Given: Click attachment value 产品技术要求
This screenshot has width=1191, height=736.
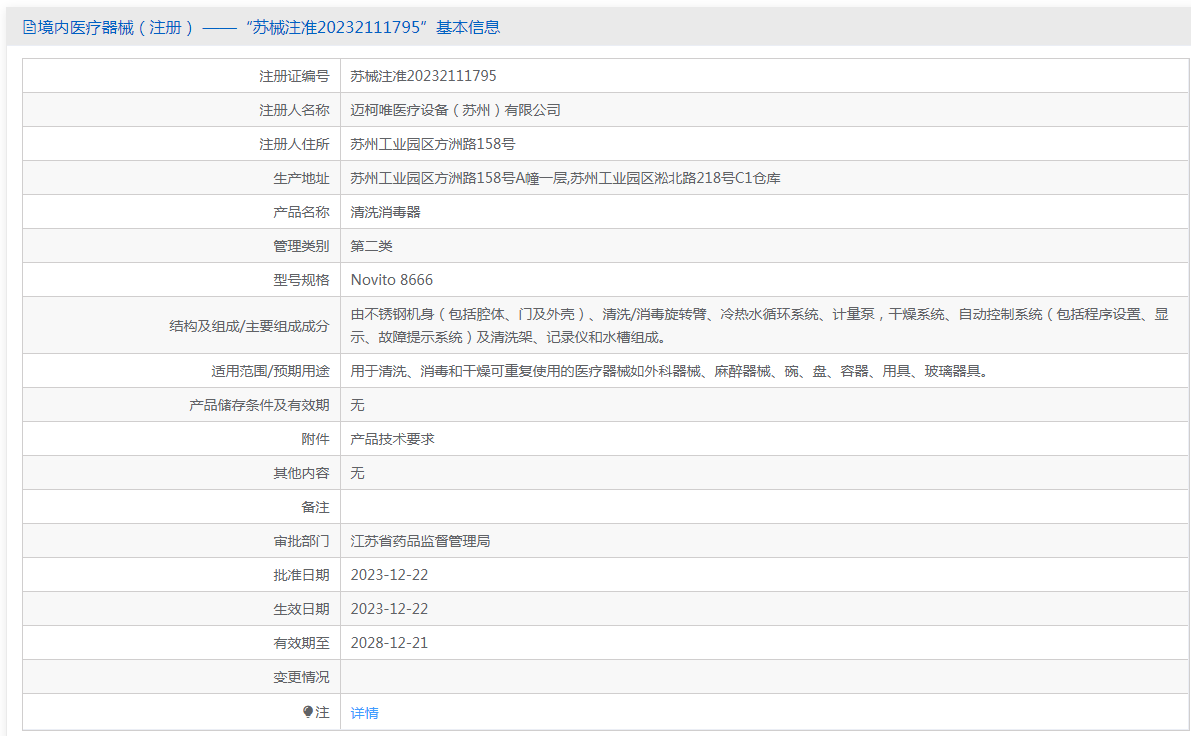Looking at the screenshot, I should (392, 439).
